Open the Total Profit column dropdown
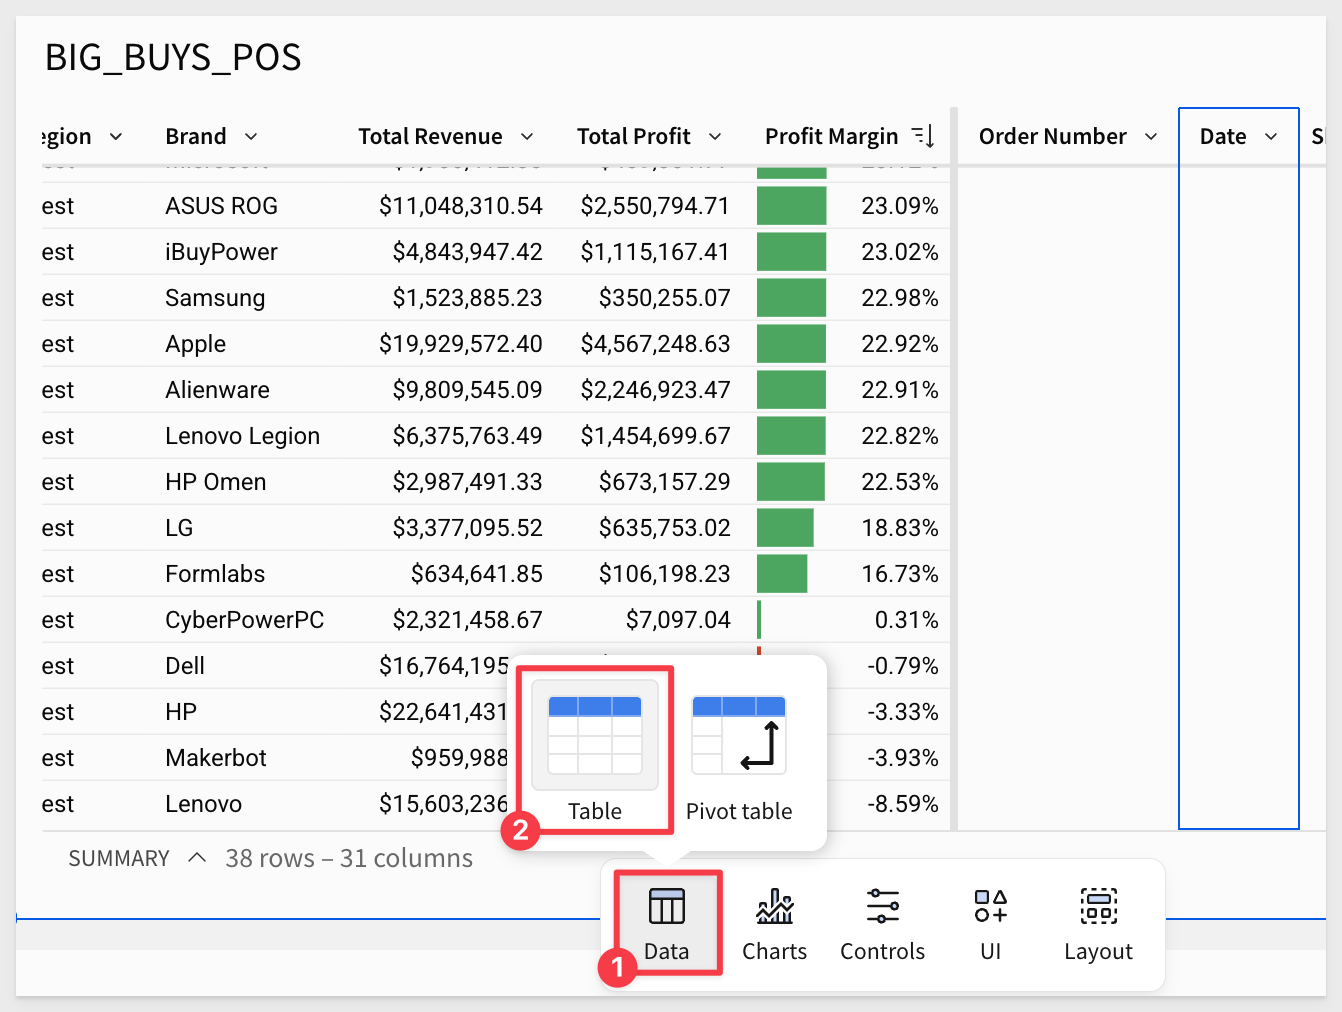1342x1012 pixels. tap(715, 136)
